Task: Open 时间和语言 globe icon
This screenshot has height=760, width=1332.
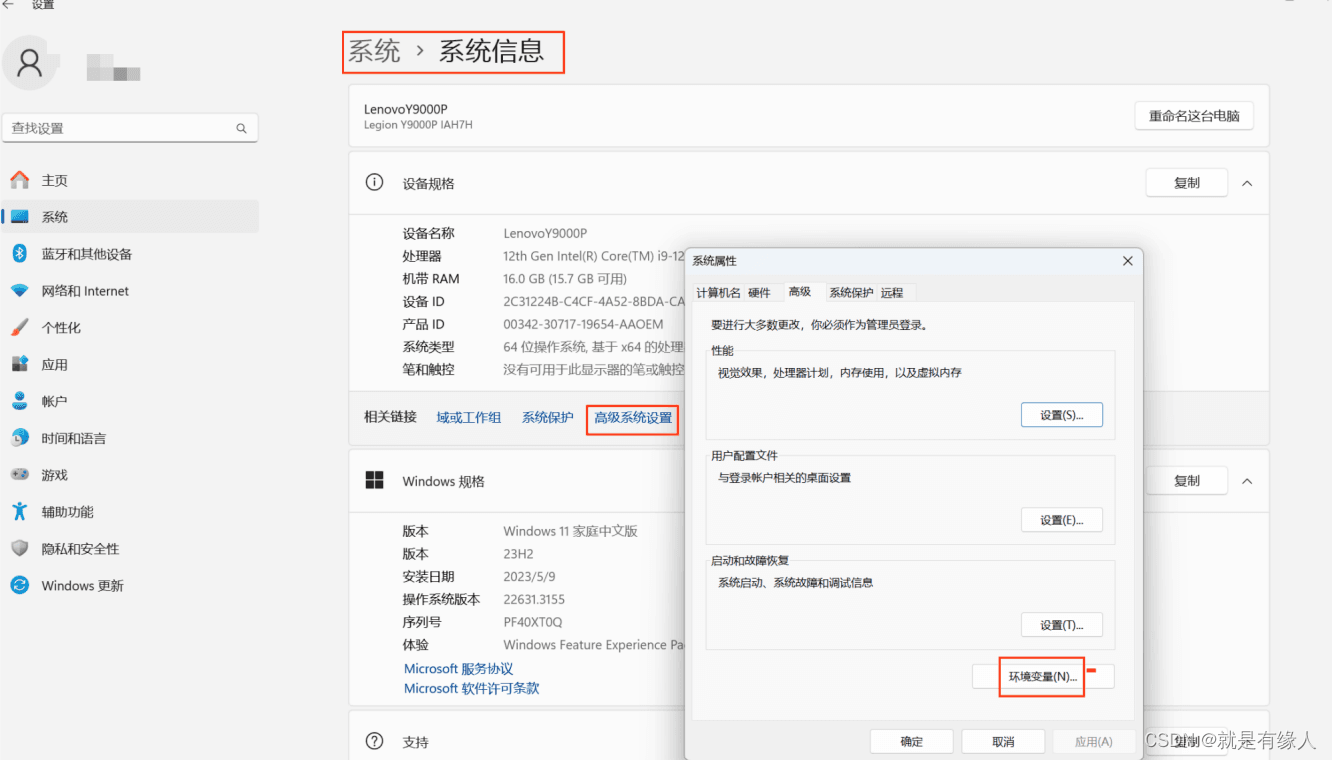Action: [20, 438]
